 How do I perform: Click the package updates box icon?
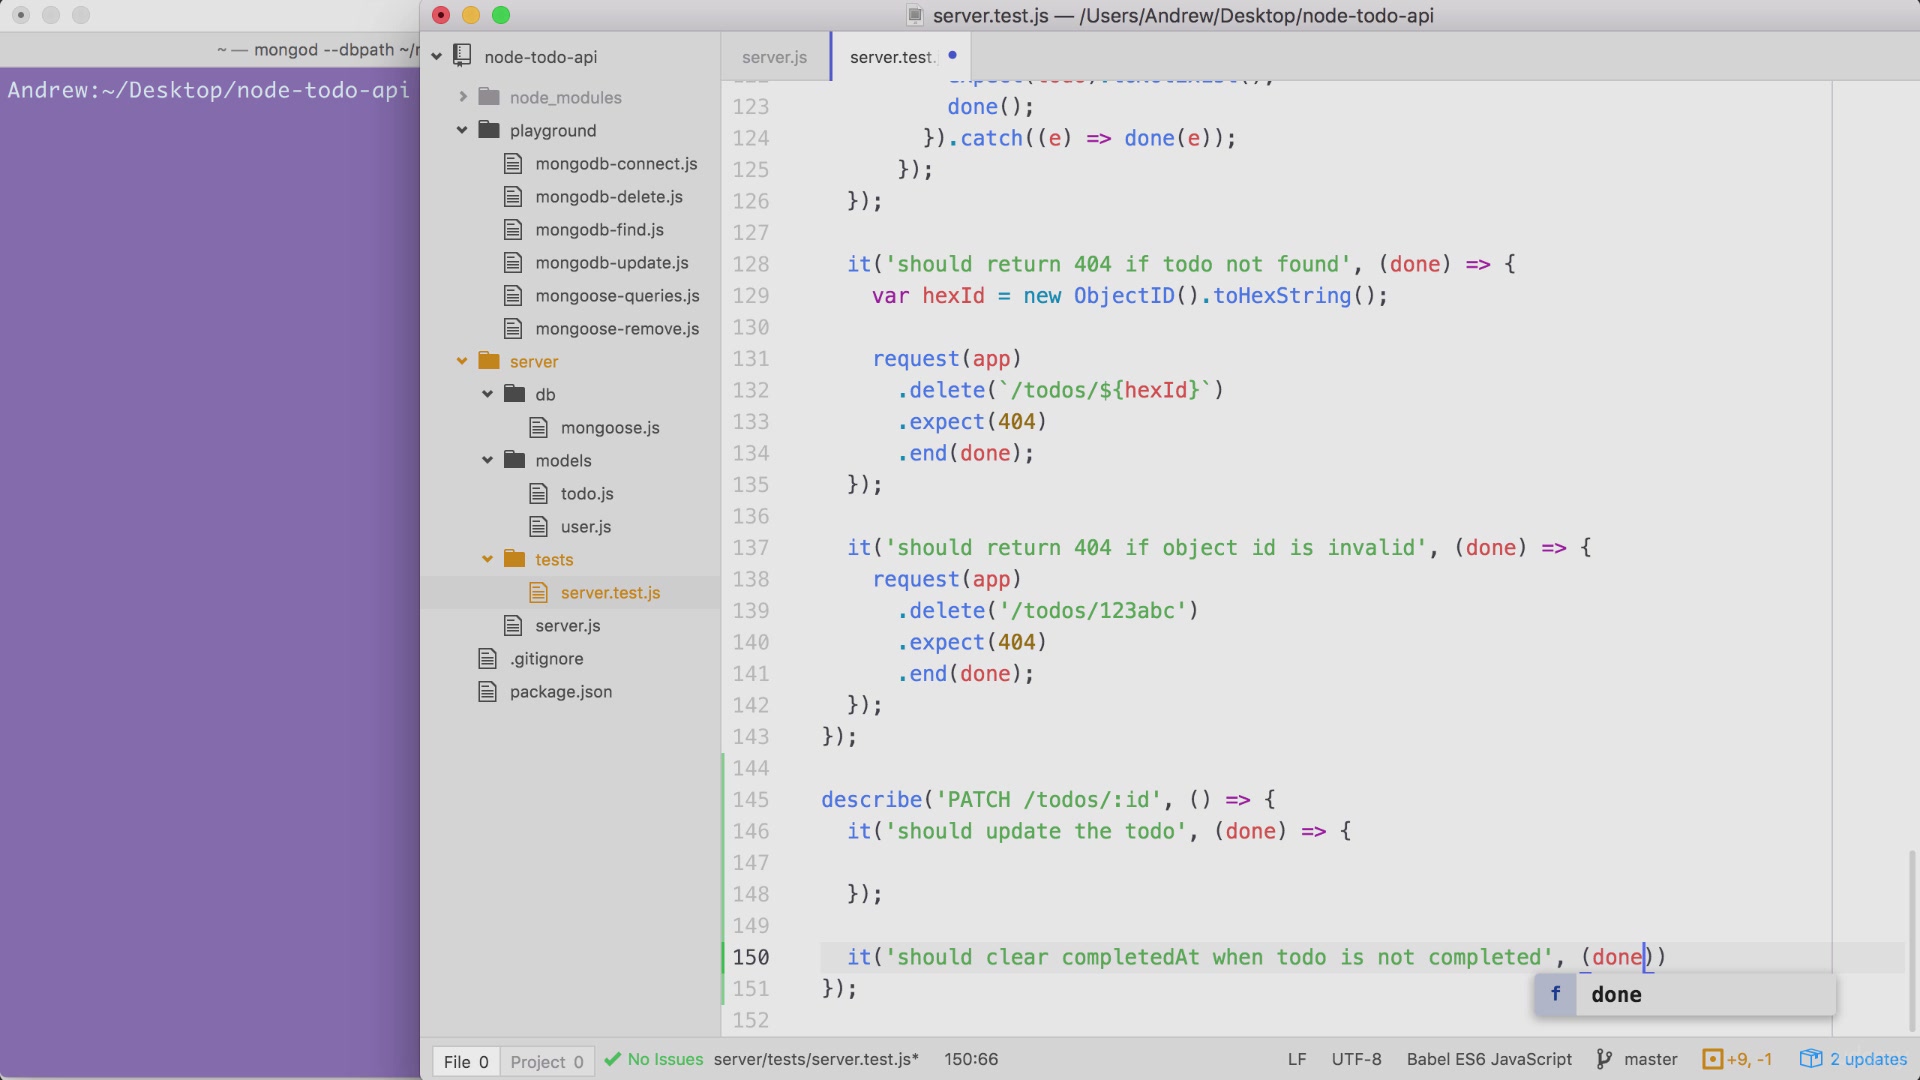click(1811, 1059)
